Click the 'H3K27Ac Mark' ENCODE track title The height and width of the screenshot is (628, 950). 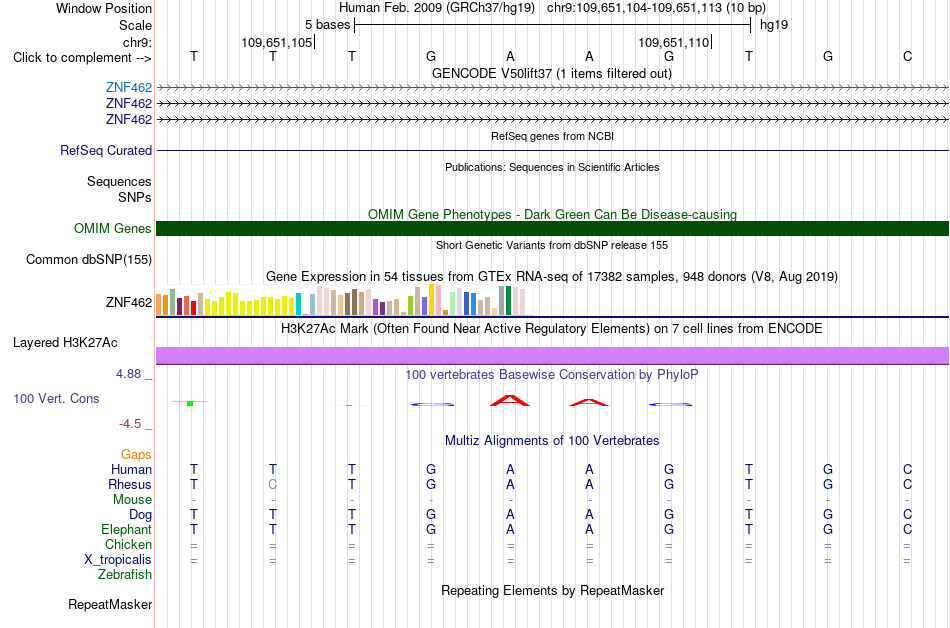(552, 329)
